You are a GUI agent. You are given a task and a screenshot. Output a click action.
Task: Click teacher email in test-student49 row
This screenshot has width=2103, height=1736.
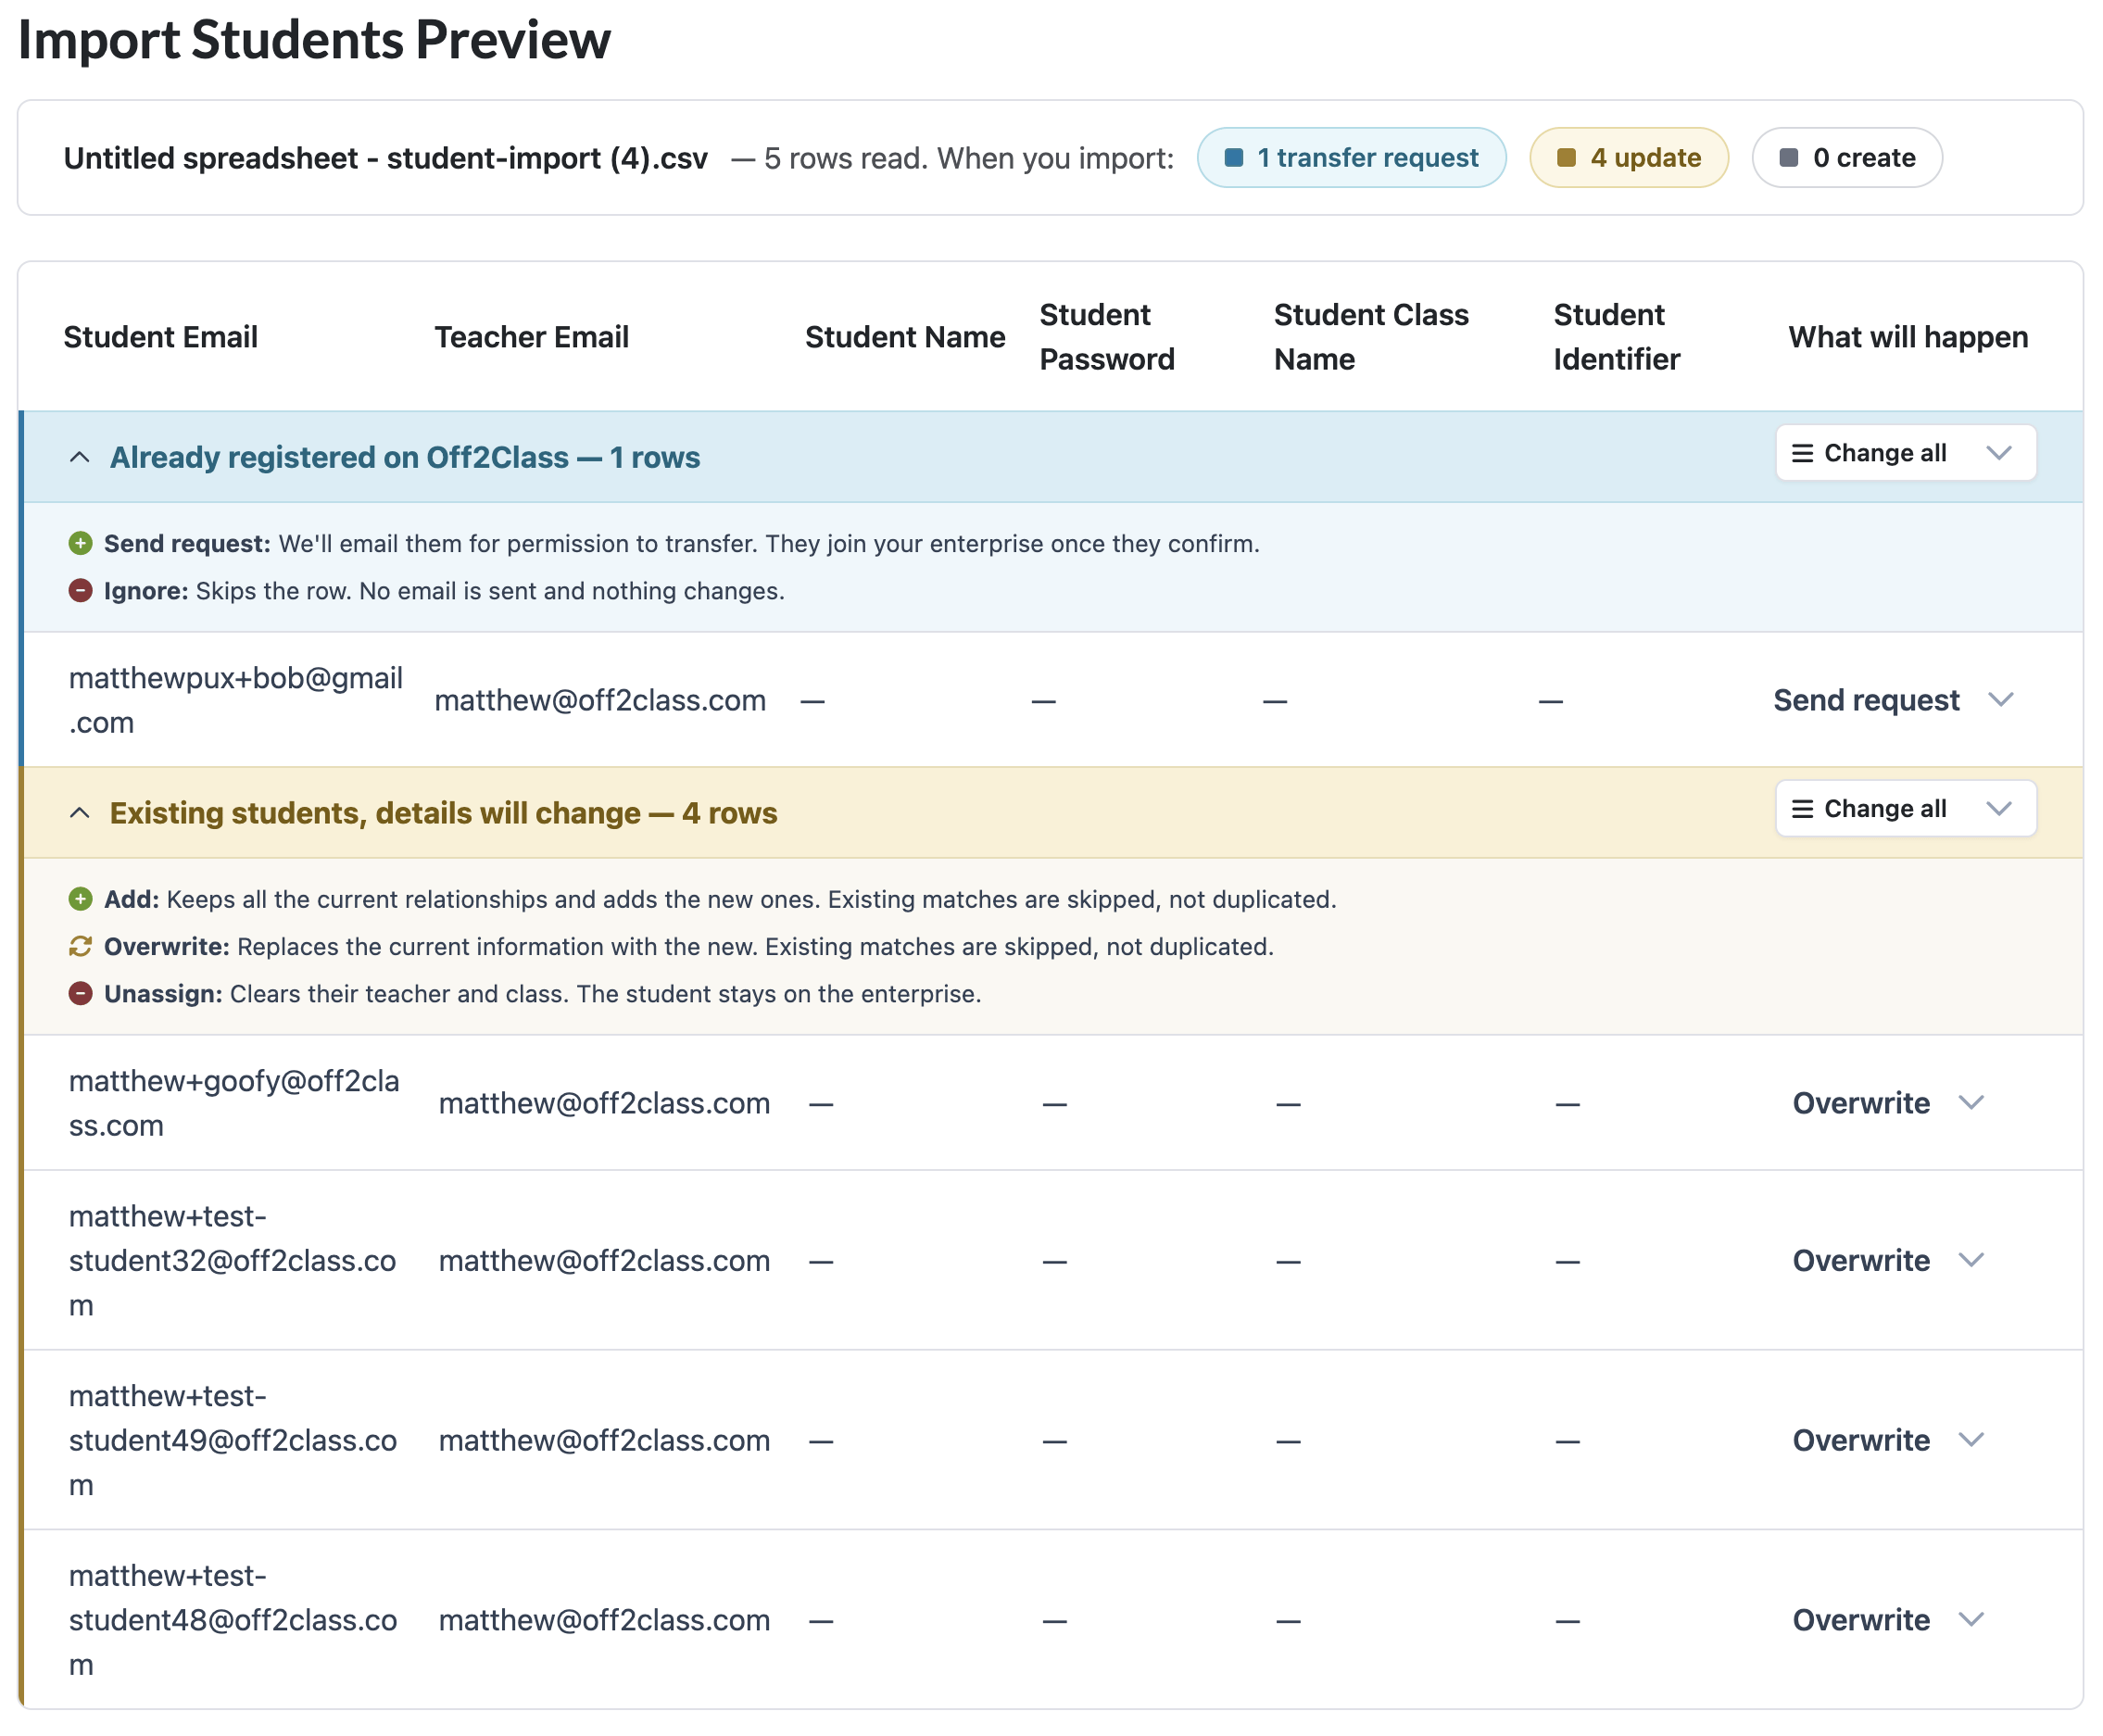tap(604, 1440)
